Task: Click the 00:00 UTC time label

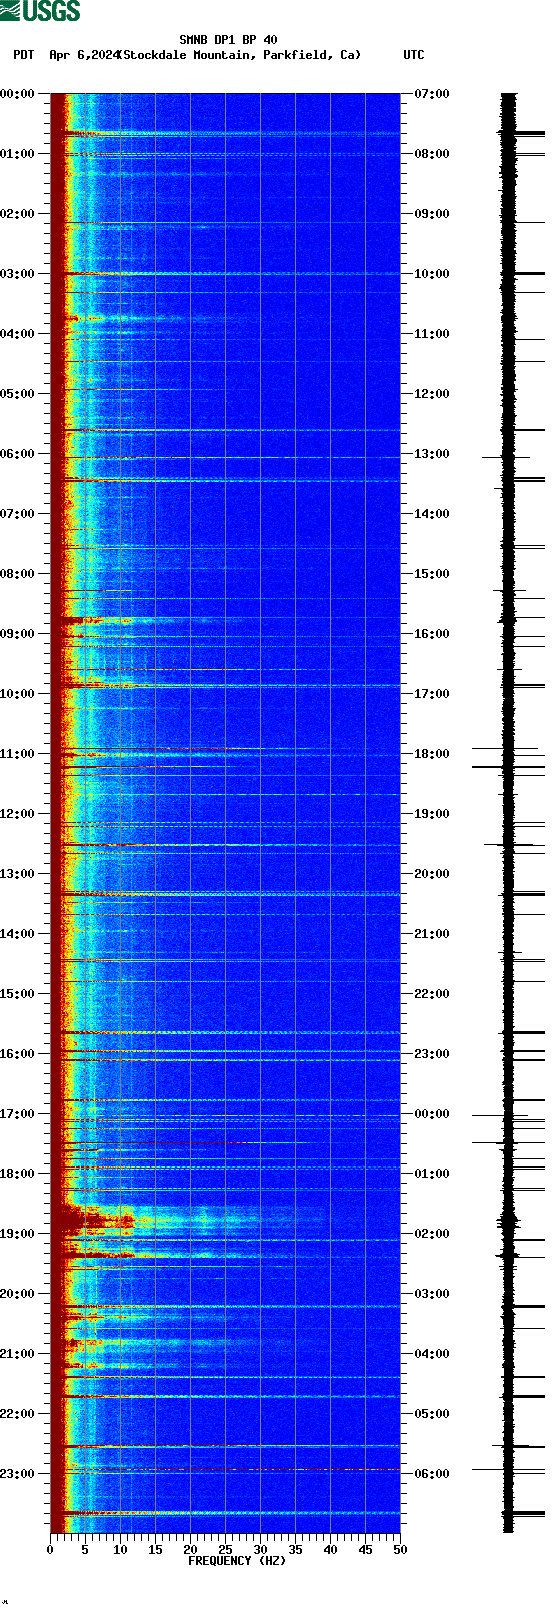Action: [432, 1114]
